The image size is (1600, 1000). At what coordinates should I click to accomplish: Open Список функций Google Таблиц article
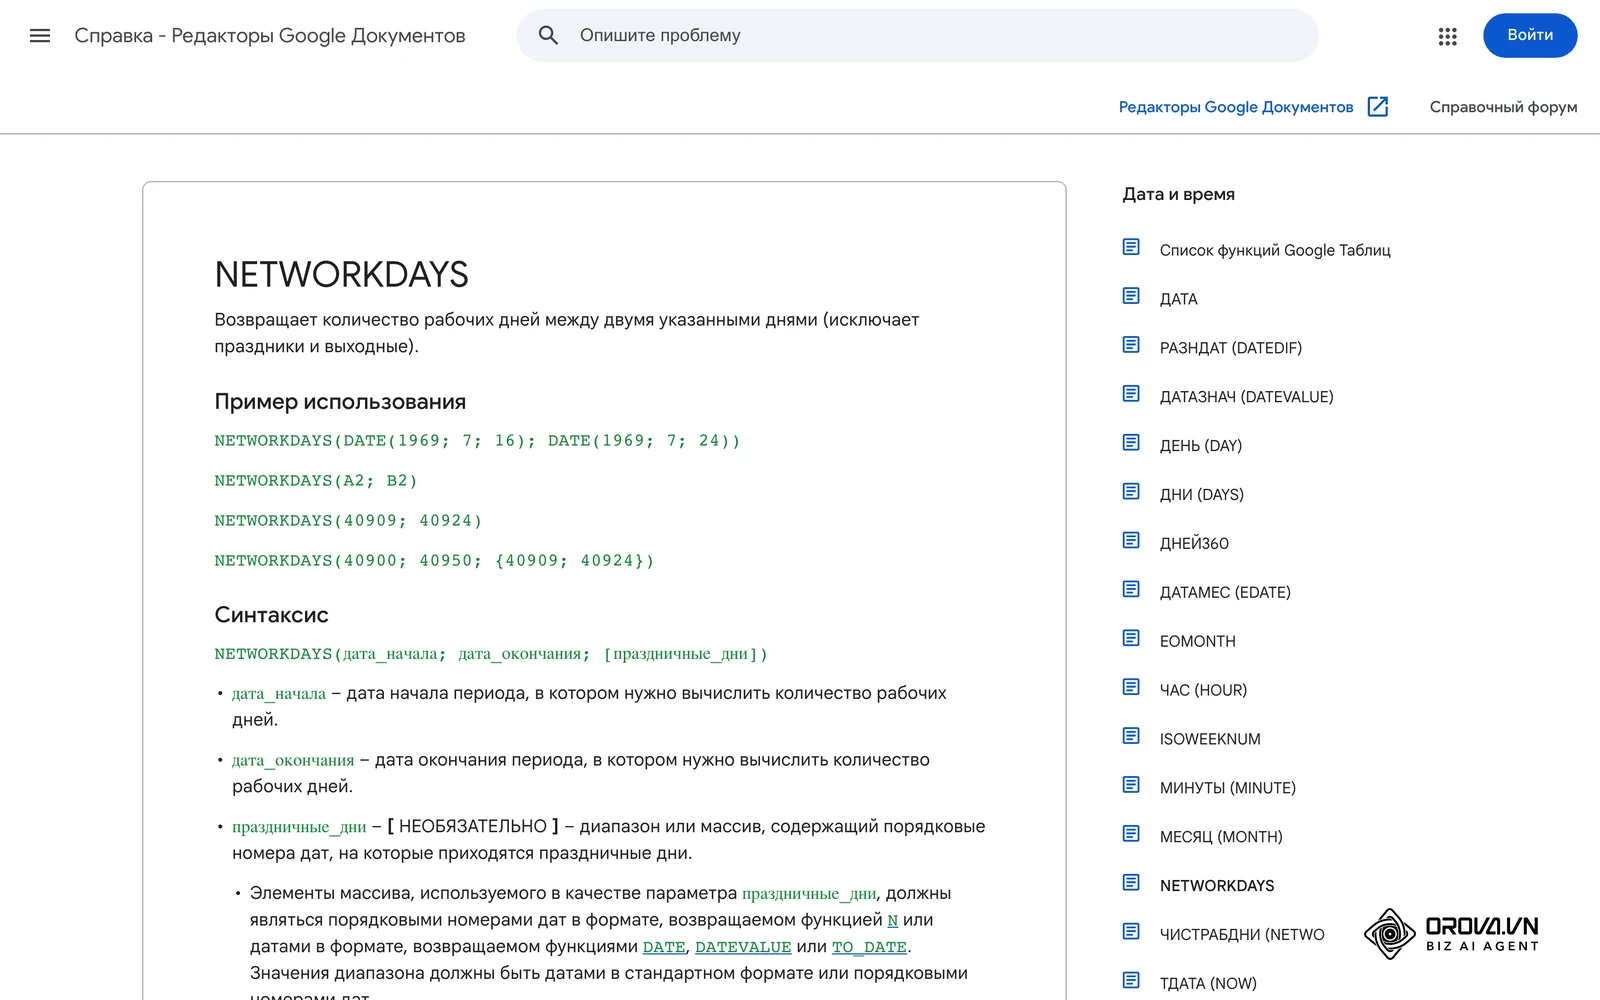click(x=1275, y=250)
